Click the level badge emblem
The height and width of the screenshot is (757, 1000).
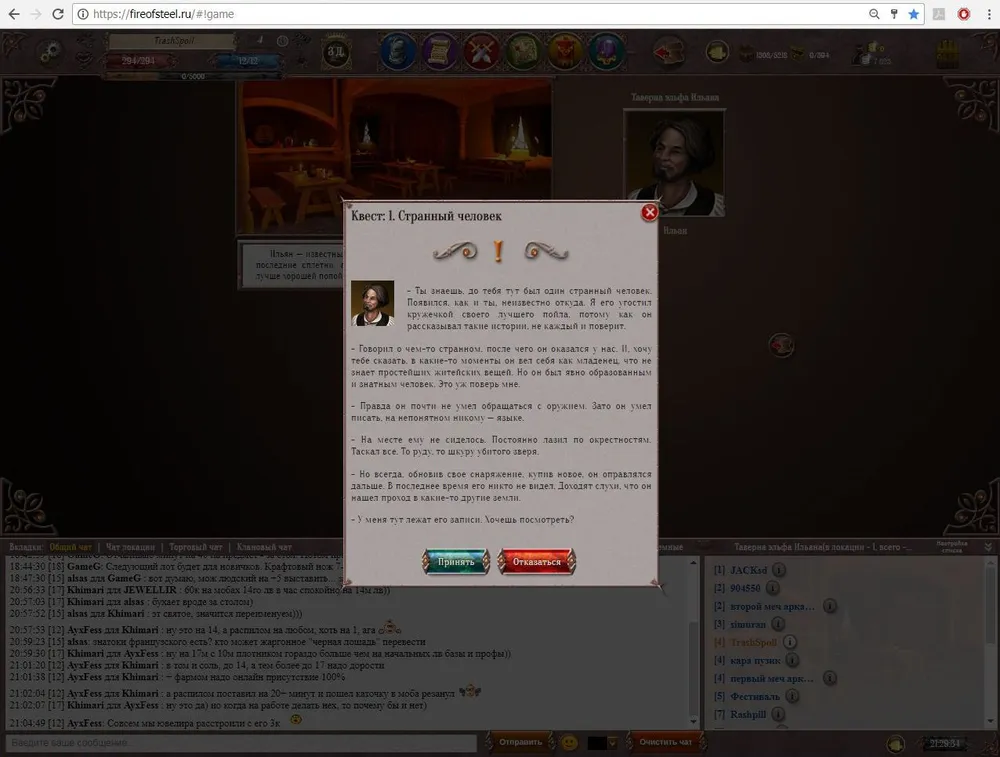pyautogui.click(x=336, y=52)
